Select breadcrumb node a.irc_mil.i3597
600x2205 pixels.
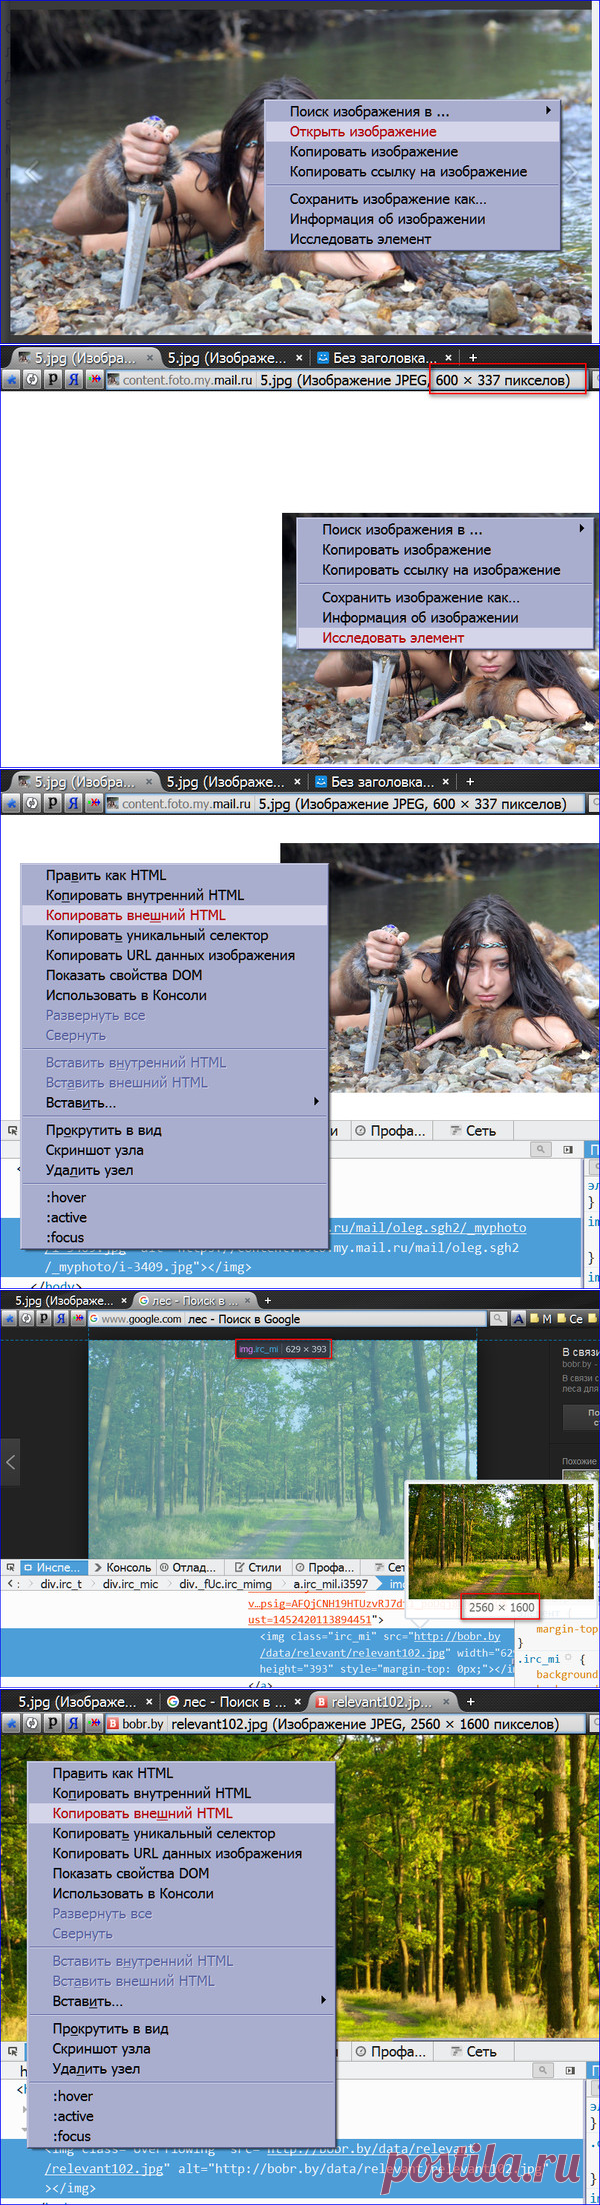(330, 1584)
